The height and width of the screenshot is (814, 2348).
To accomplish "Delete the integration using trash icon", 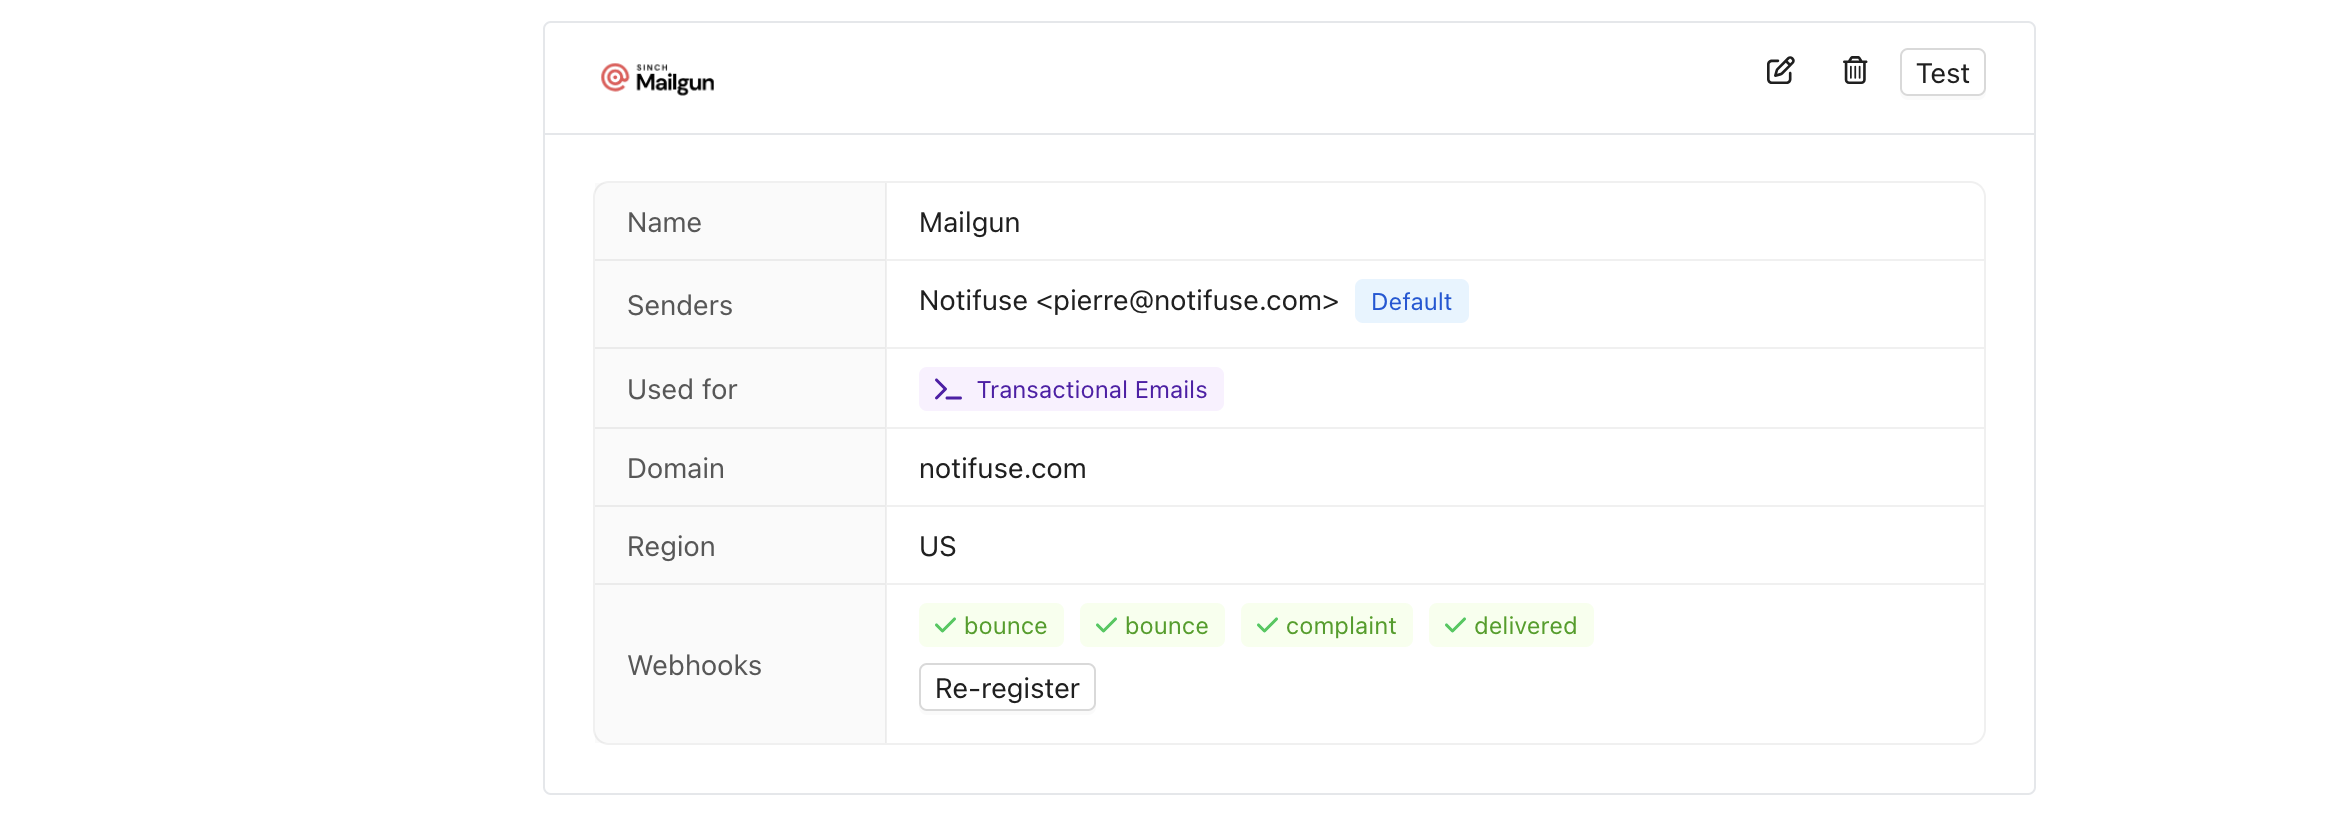I will click(x=1855, y=71).
